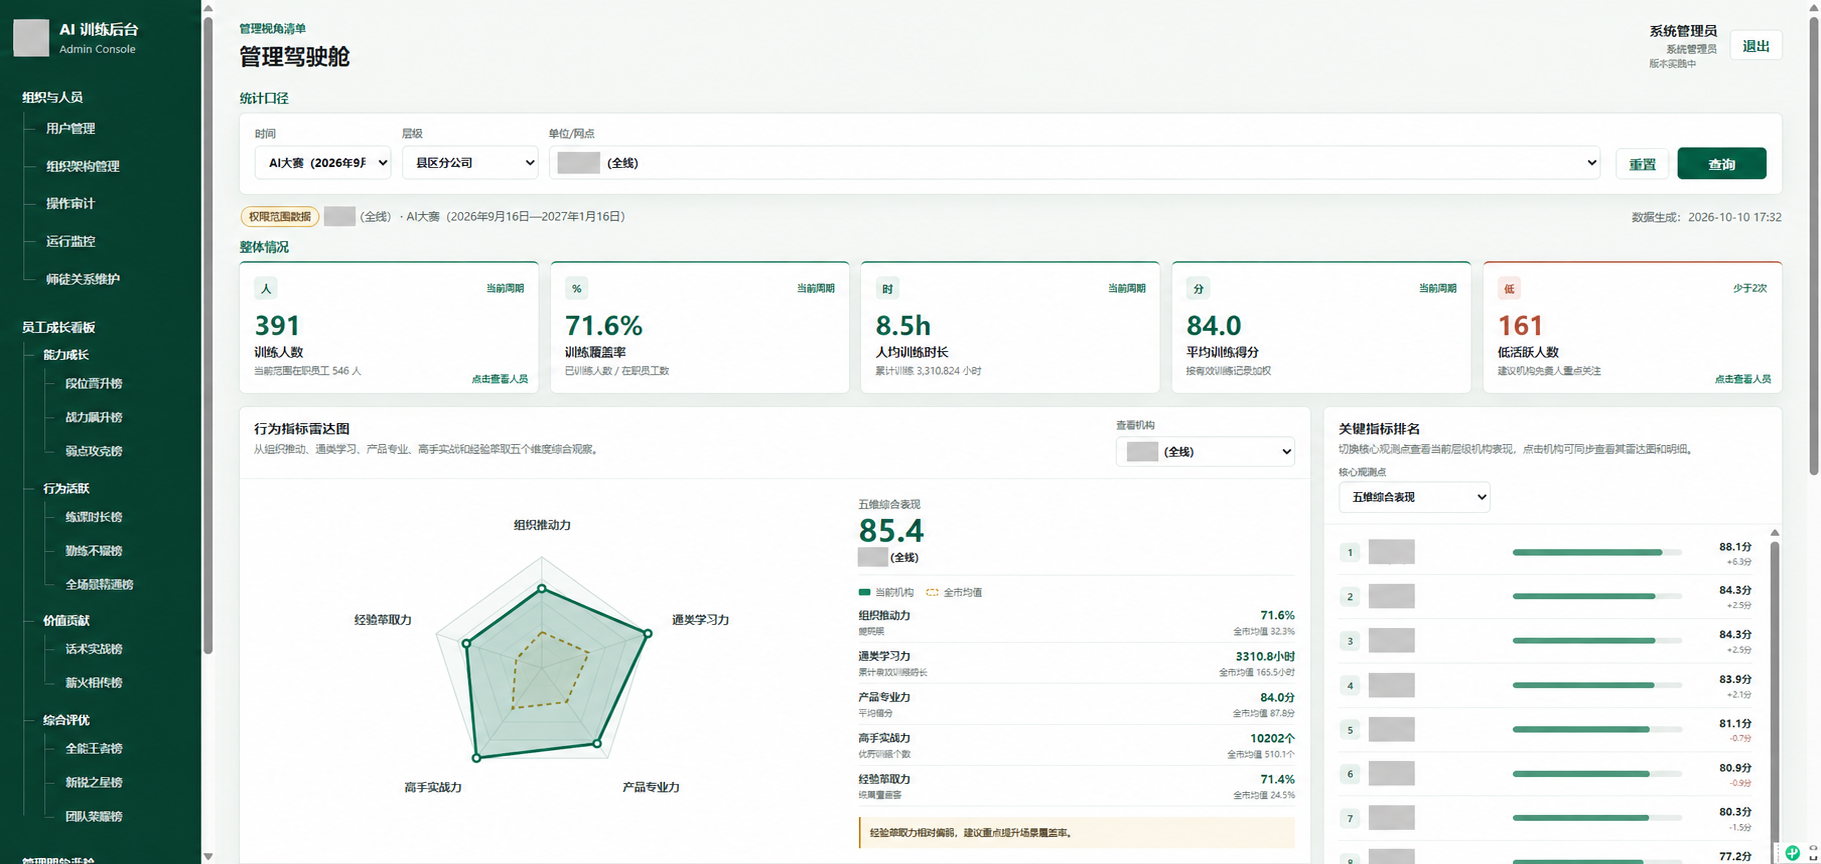This screenshot has height=864, width=1821.
Task: Collapse the 能力成长 sidebar group
Action: coord(66,355)
